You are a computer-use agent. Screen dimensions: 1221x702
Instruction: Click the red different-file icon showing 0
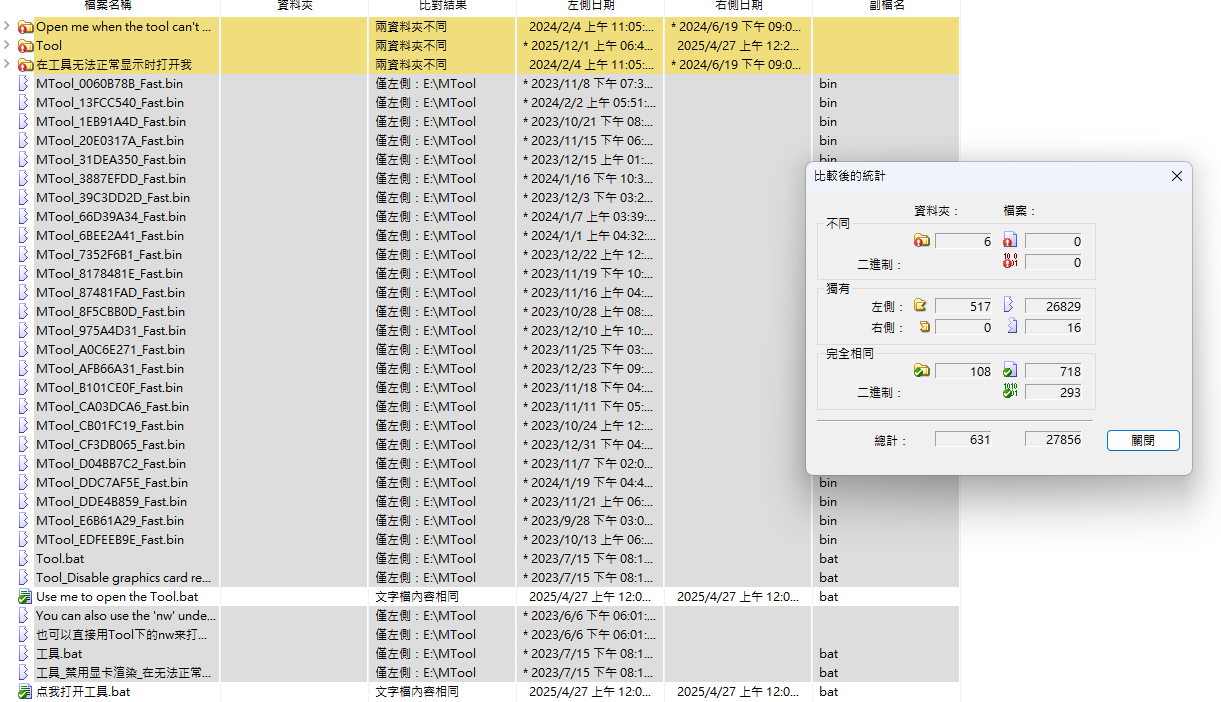1010,240
